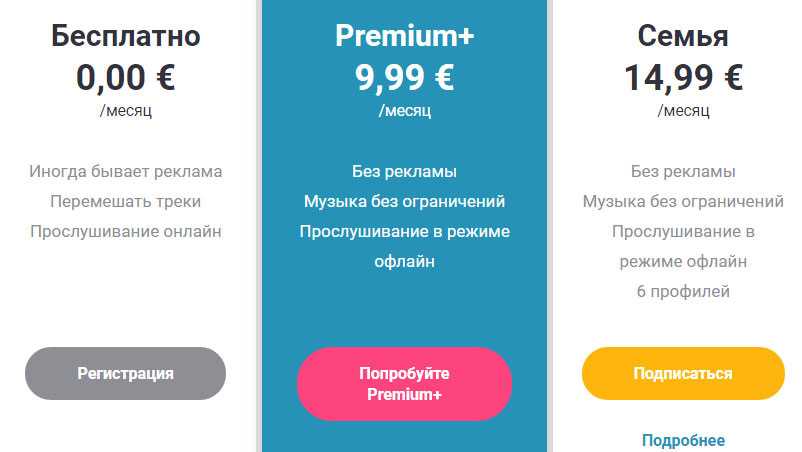Click /месяц label under the Бесплатно price
802x452 pixels.
[126, 110]
